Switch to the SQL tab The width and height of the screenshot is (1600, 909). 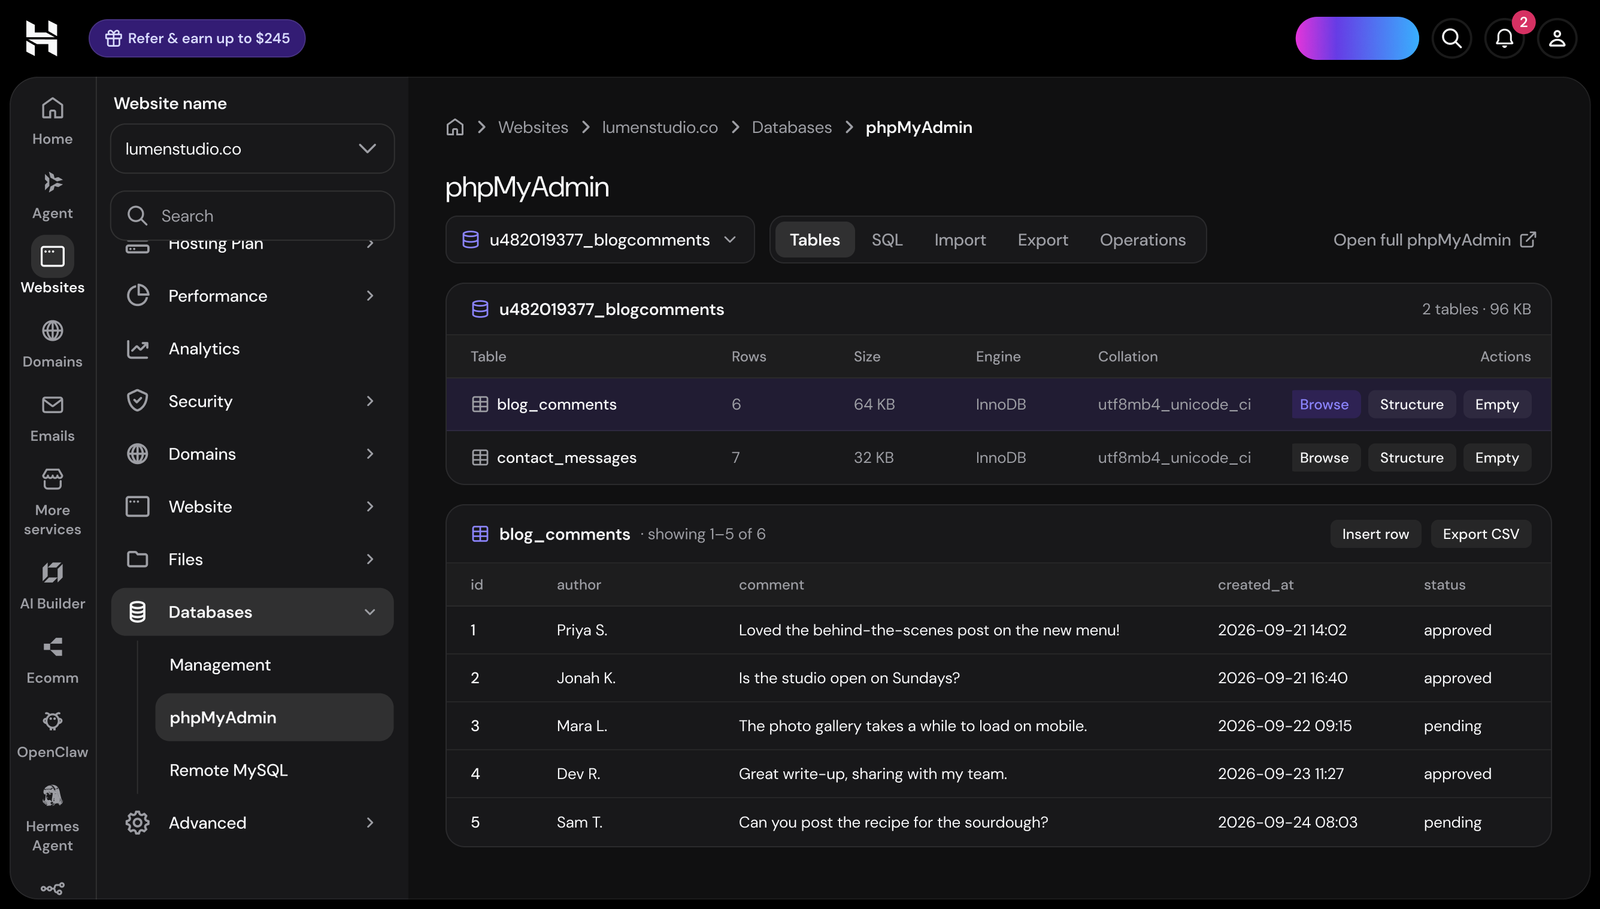[x=887, y=240]
